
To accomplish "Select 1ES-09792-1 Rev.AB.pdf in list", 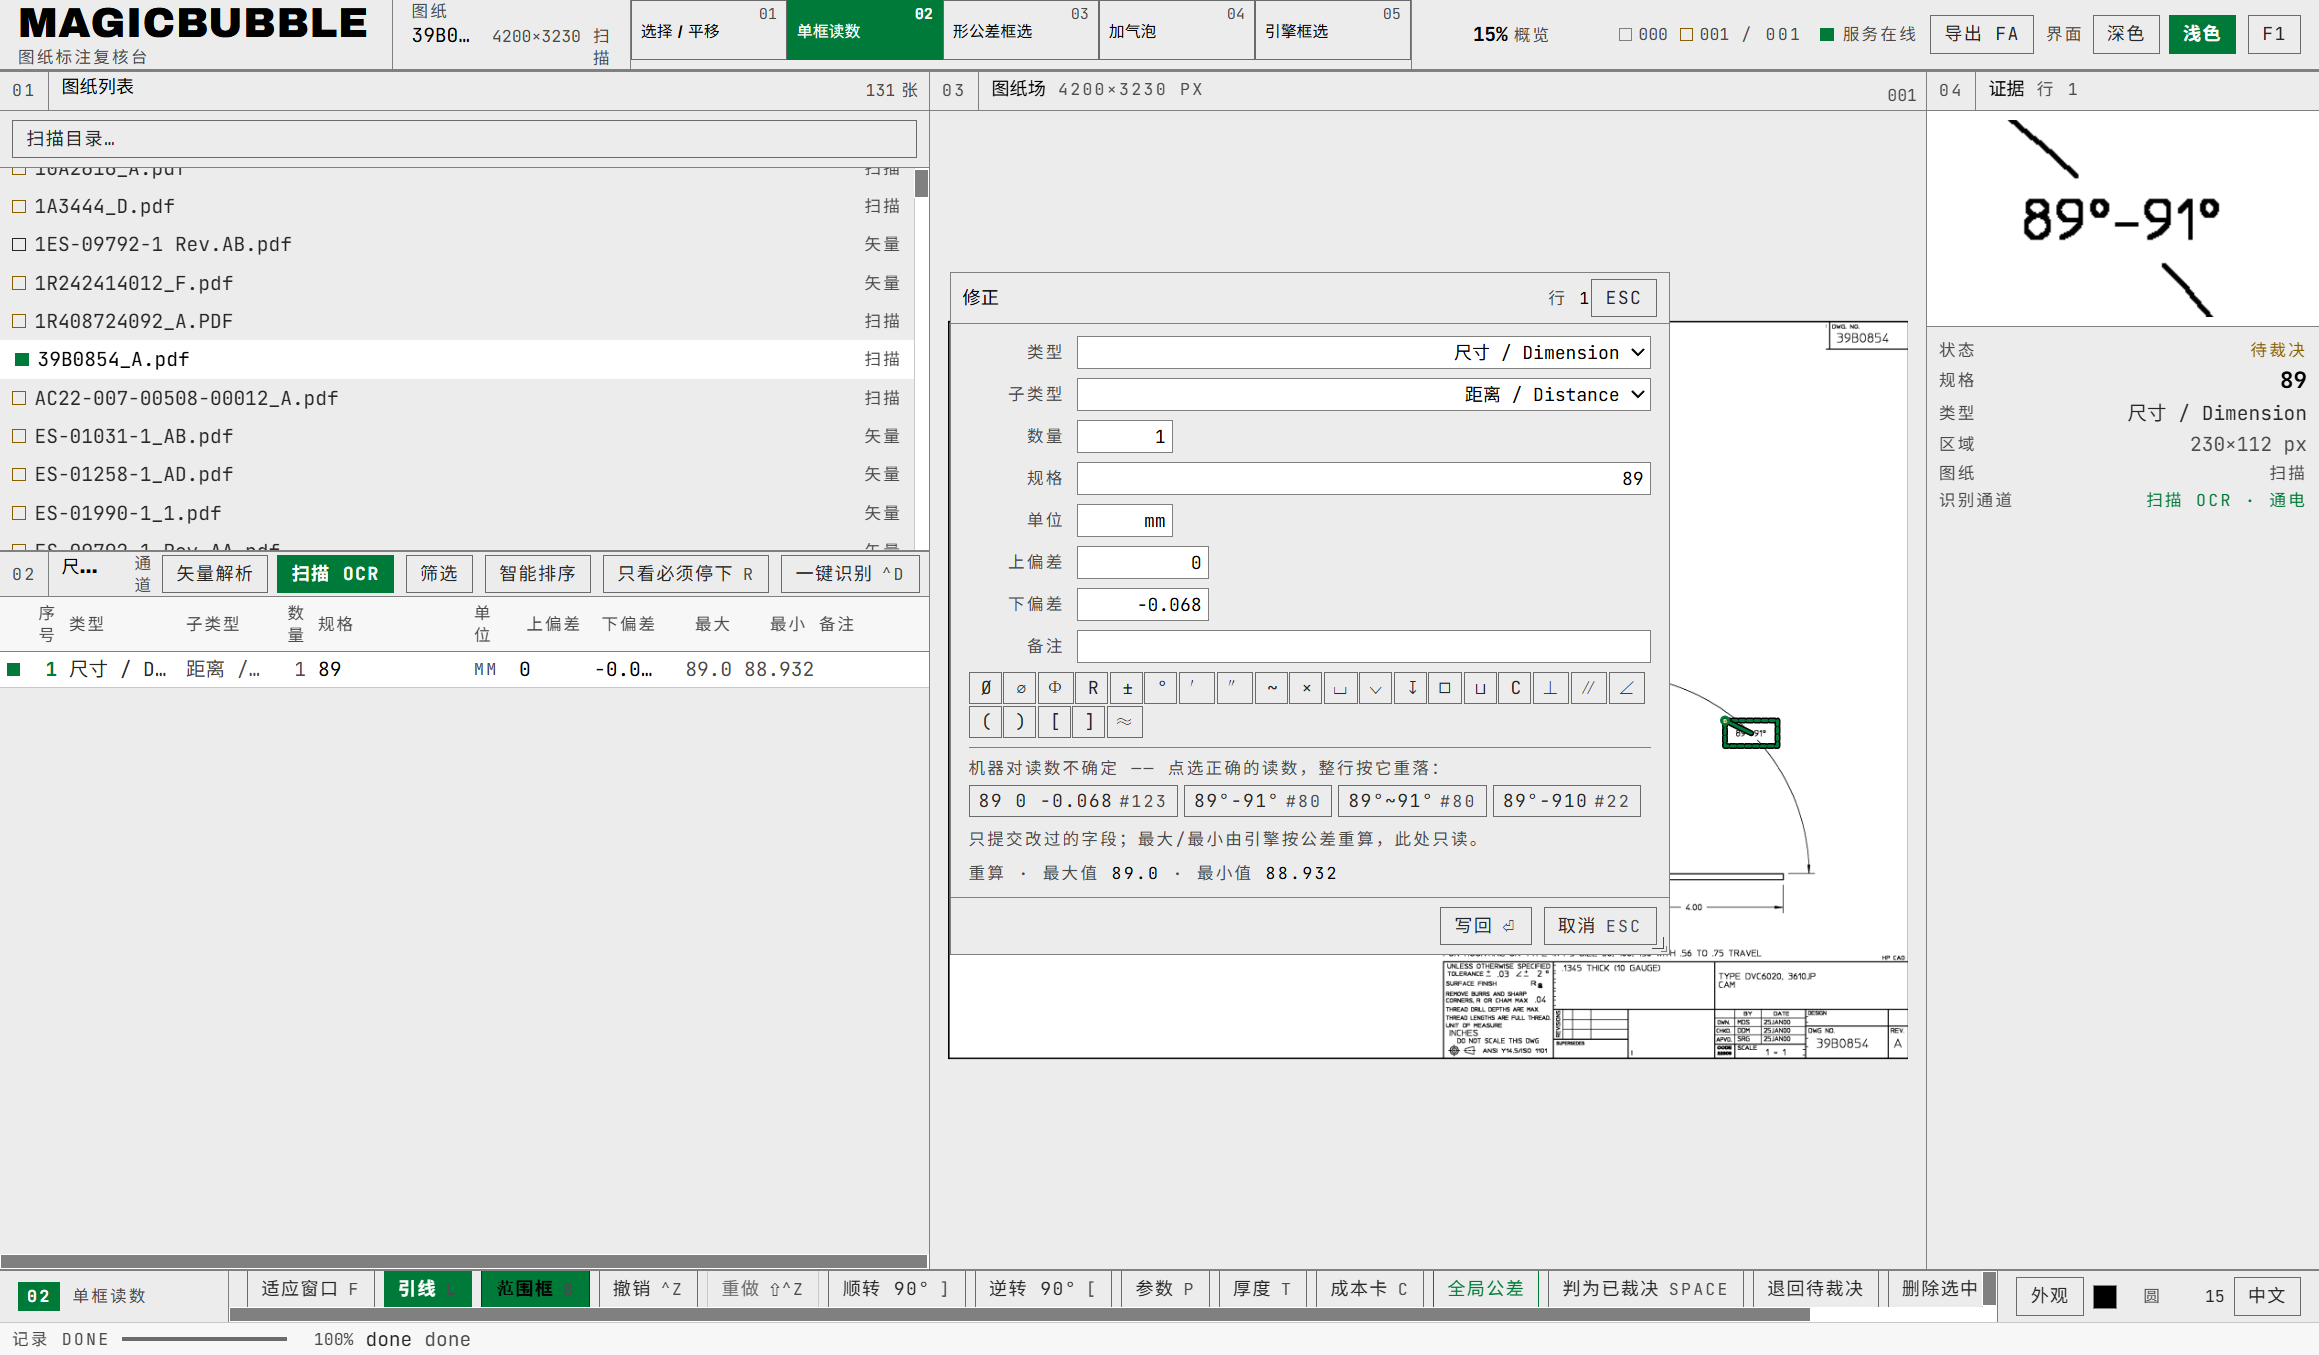I will (457, 244).
